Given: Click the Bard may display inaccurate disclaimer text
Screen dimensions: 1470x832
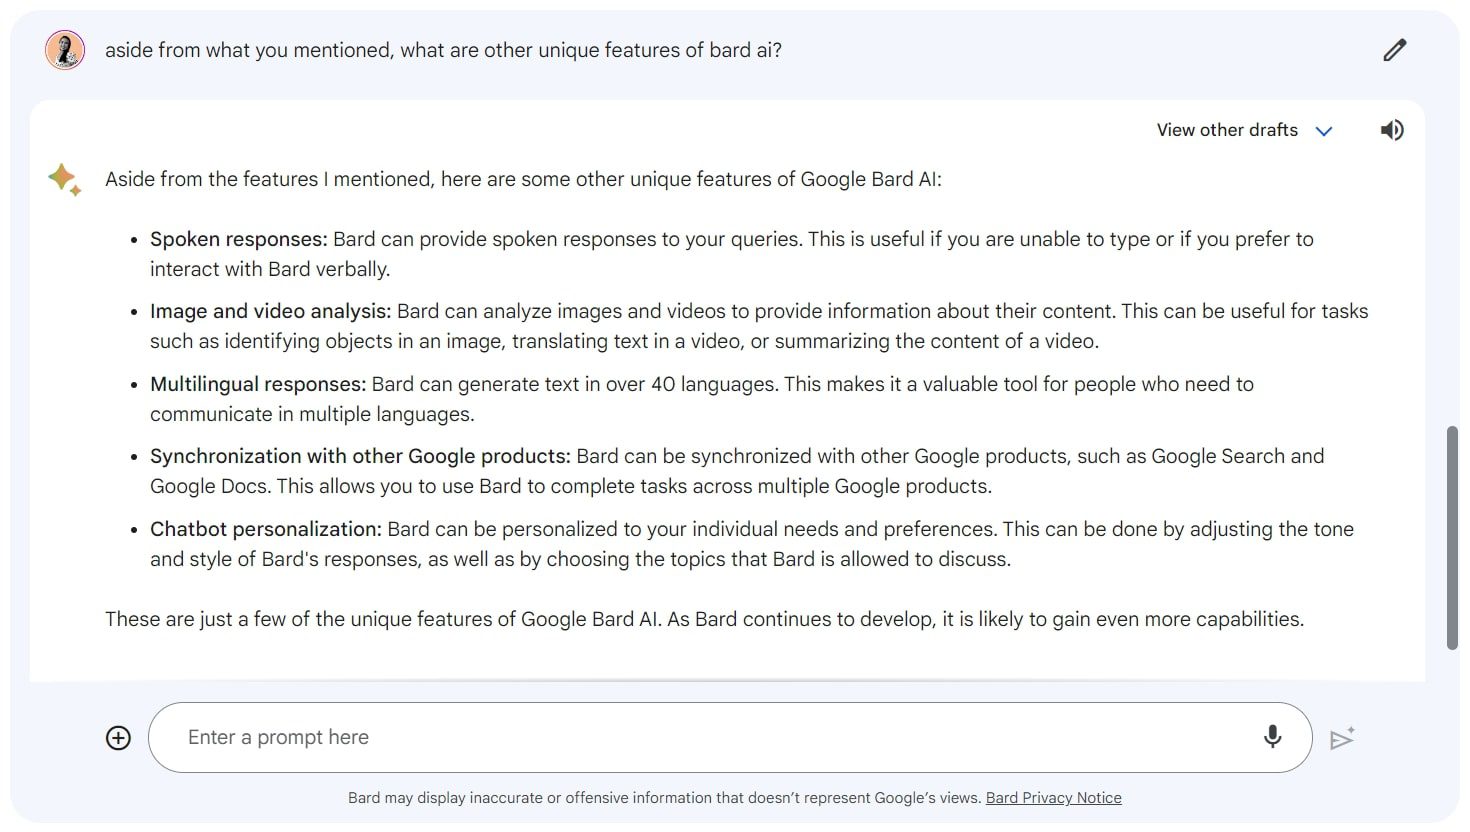Looking at the screenshot, I should tap(664, 798).
